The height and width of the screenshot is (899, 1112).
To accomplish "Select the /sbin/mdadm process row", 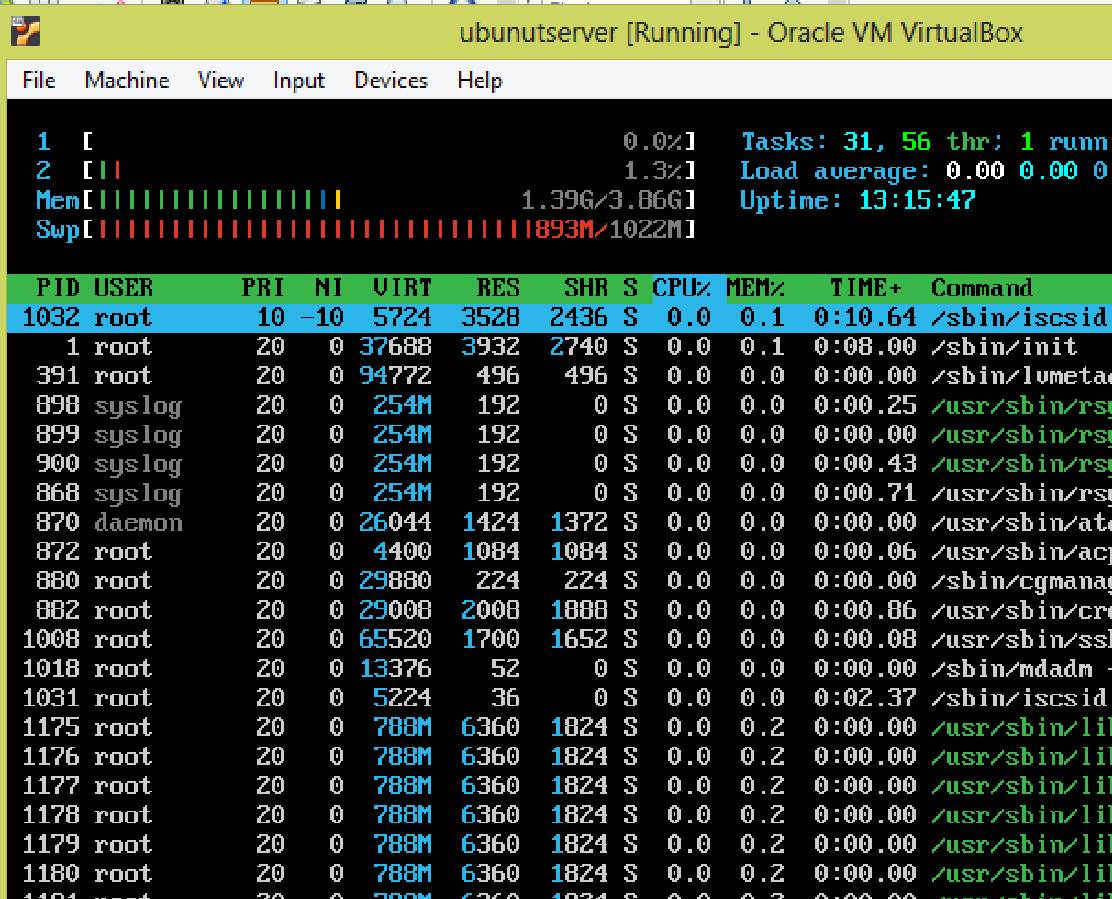I will (x=560, y=669).
